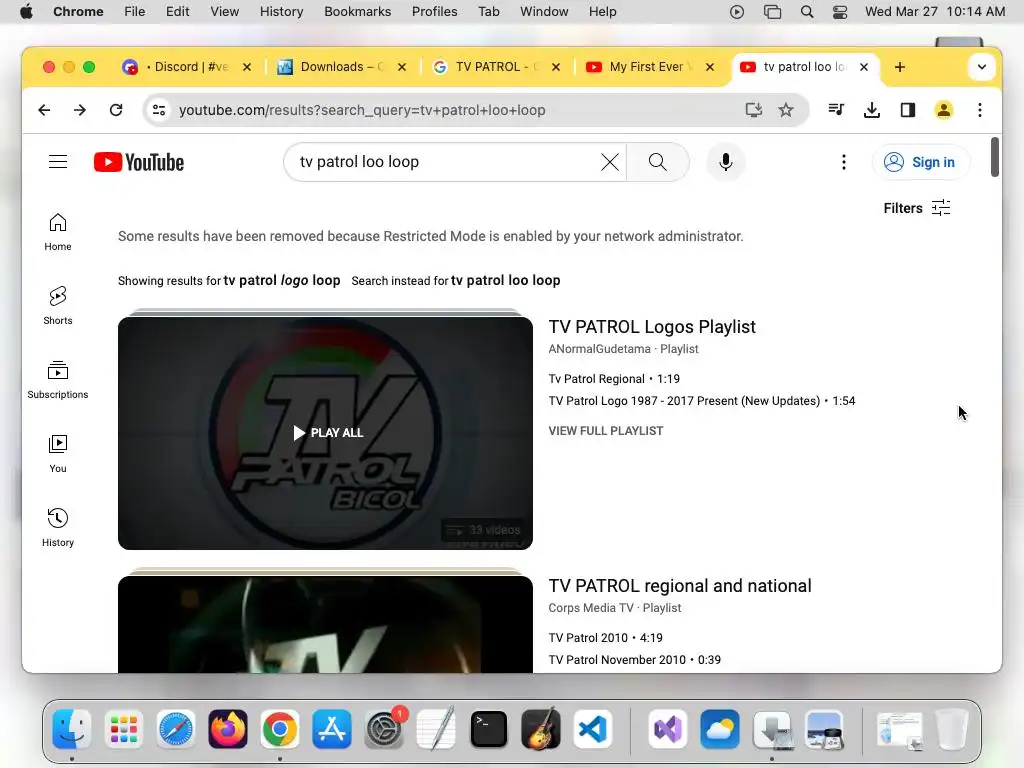This screenshot has height=768, width=1024.
Task: Open a new tab with the plus button
Action: [900, 67]
